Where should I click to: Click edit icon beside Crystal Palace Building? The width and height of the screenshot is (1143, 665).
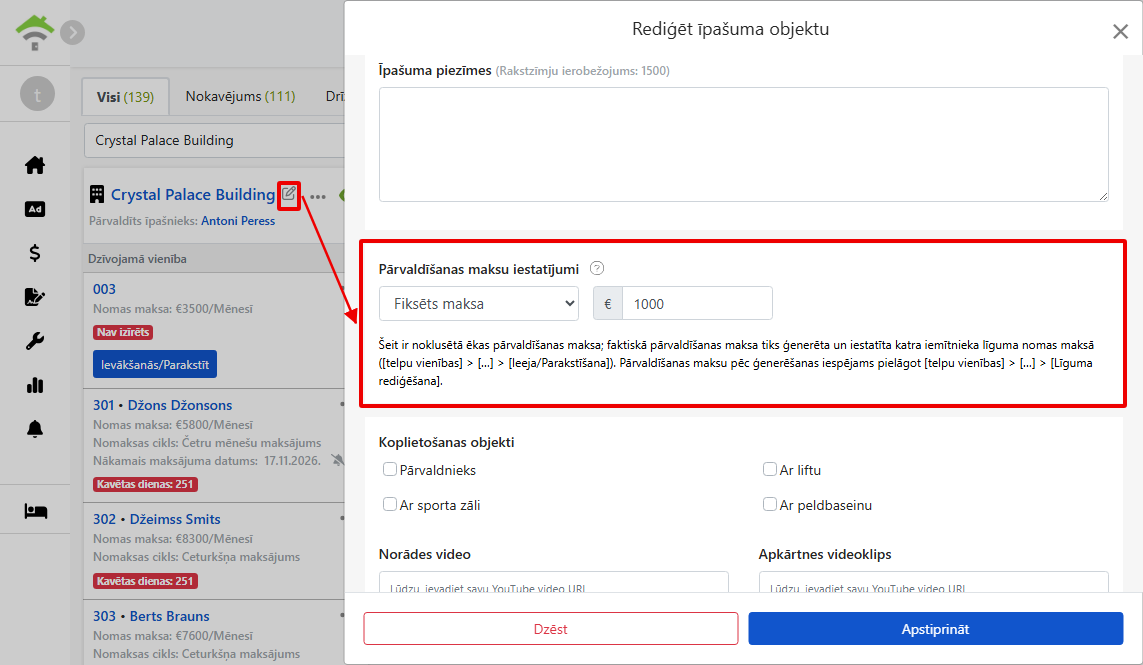click(x=289, y=194)
